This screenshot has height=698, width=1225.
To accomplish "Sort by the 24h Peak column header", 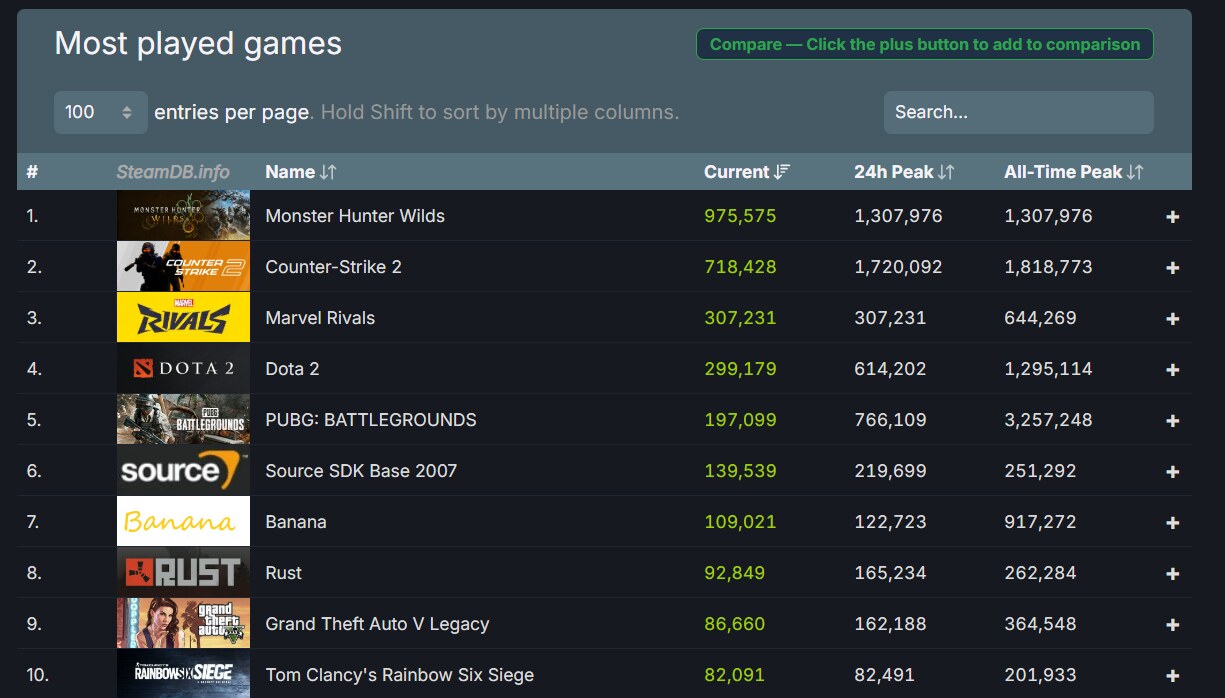I will point(904,172).
